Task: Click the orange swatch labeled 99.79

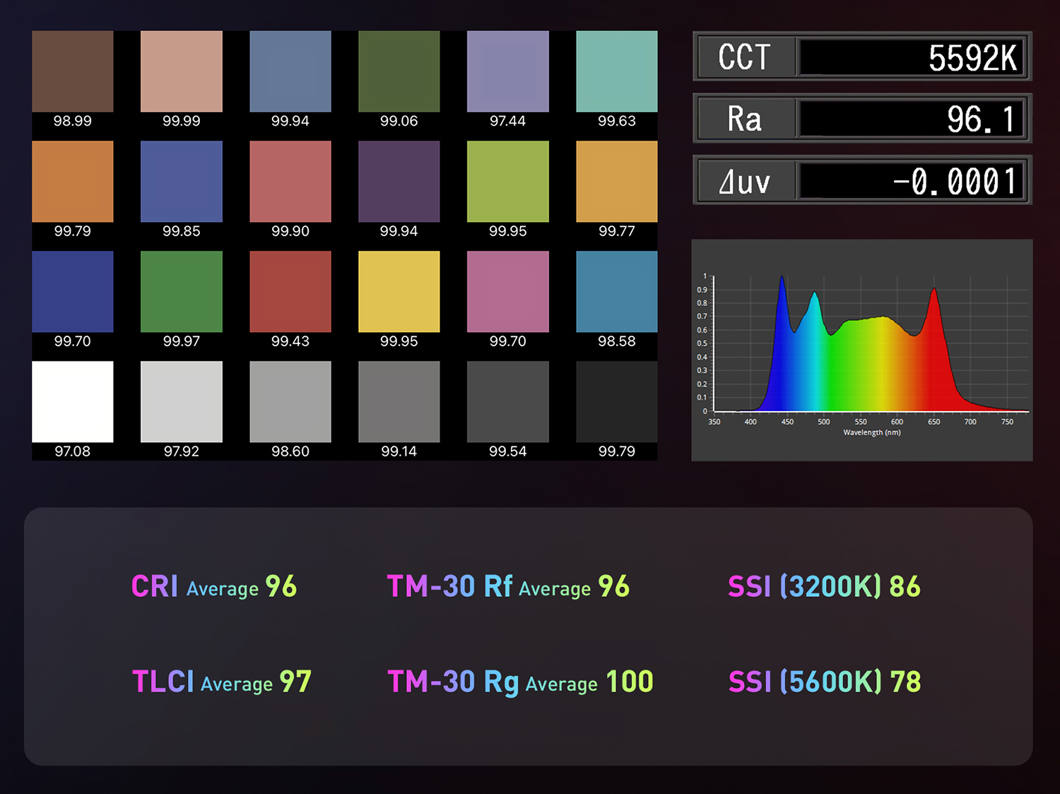Action: pos(72,181)
